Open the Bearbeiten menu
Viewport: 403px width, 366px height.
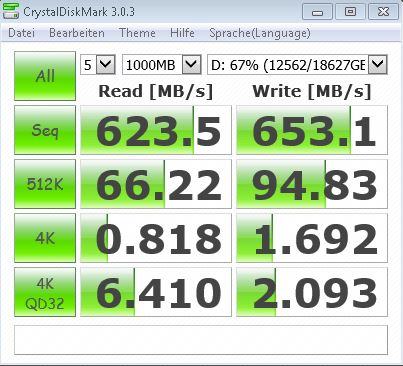point(77,33)
